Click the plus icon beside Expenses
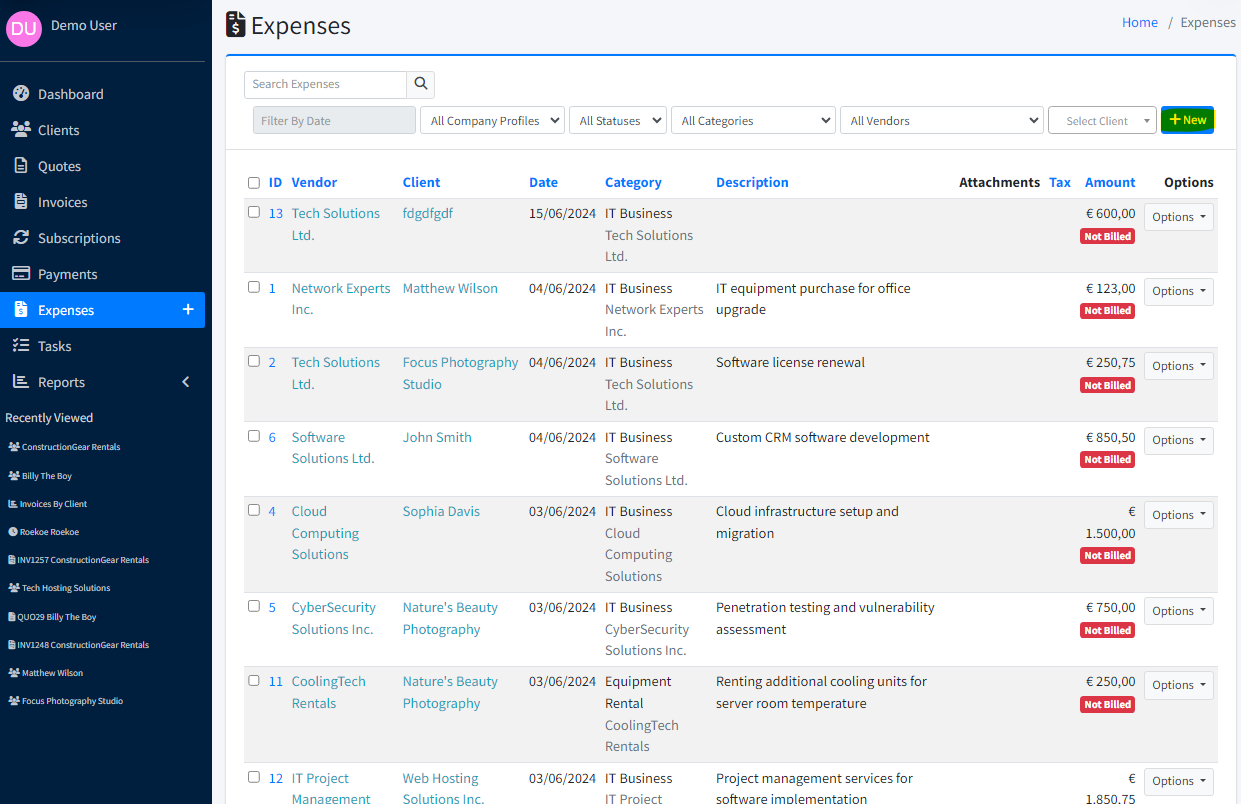This screenshot has width=1241, height=804. [x=187, y=310]
